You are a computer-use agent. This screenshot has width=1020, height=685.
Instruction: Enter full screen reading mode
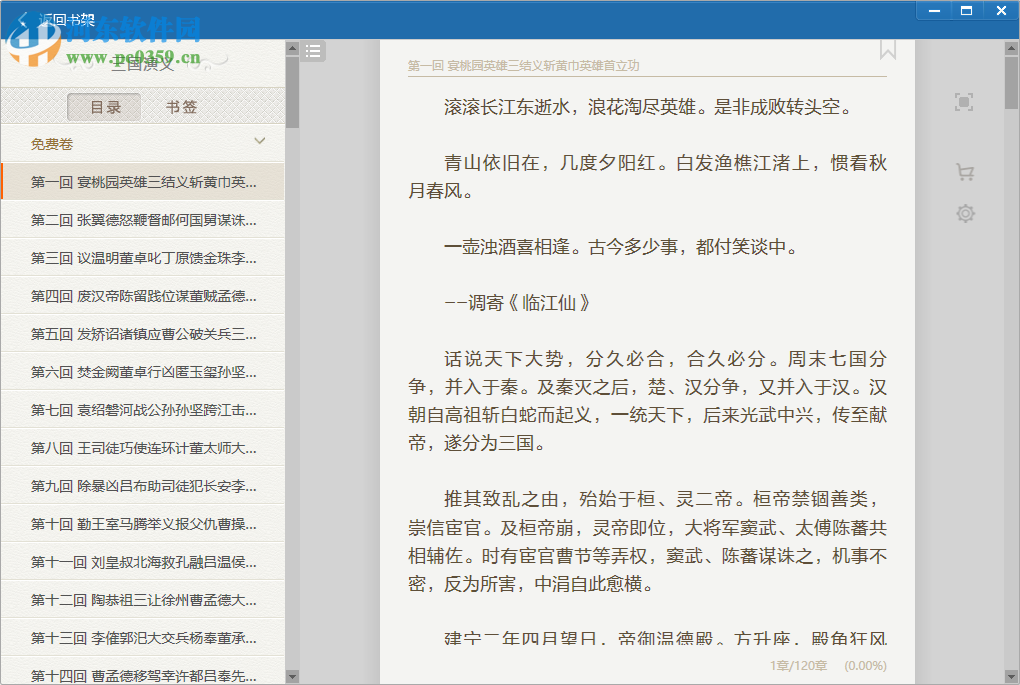tap(964, 101)
